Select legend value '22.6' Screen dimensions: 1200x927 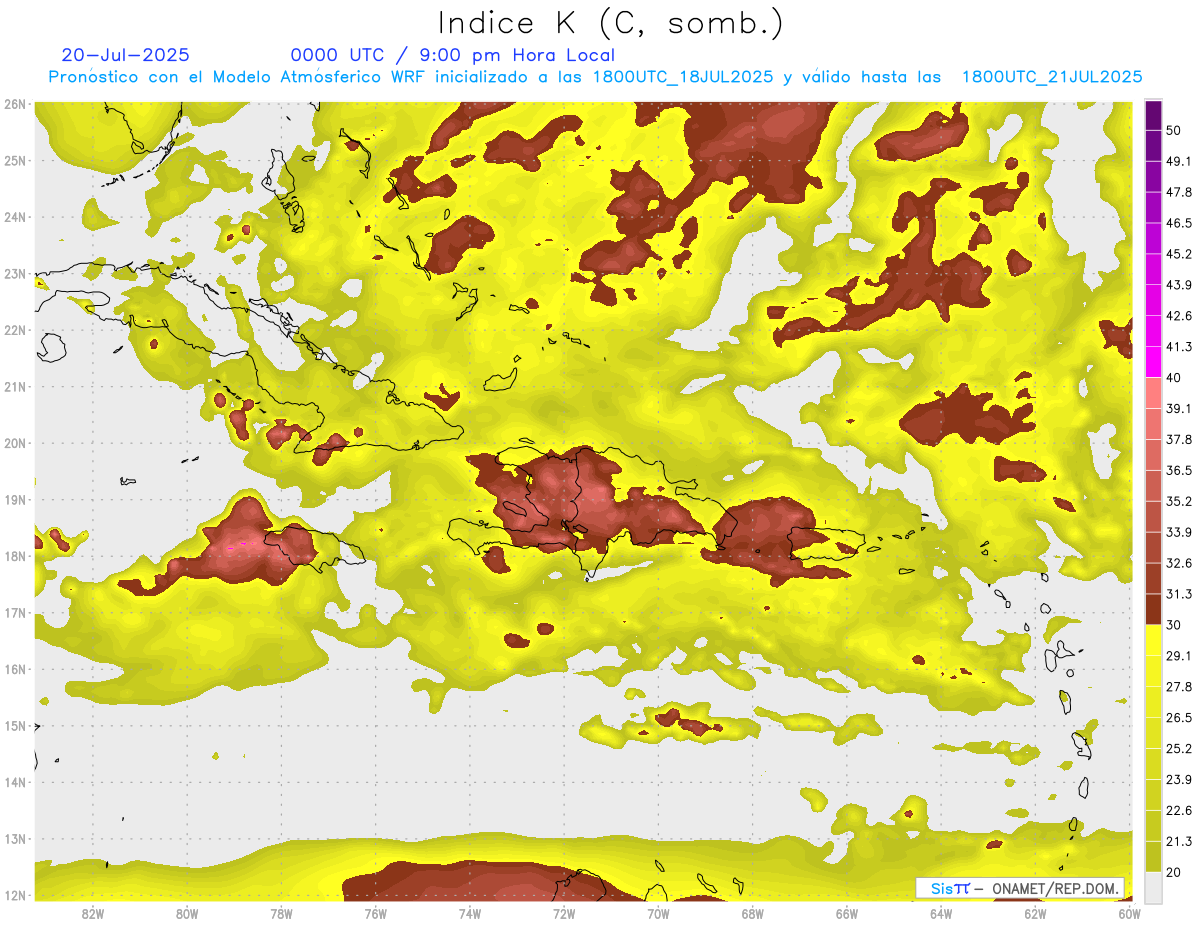tap(1179, 810)
